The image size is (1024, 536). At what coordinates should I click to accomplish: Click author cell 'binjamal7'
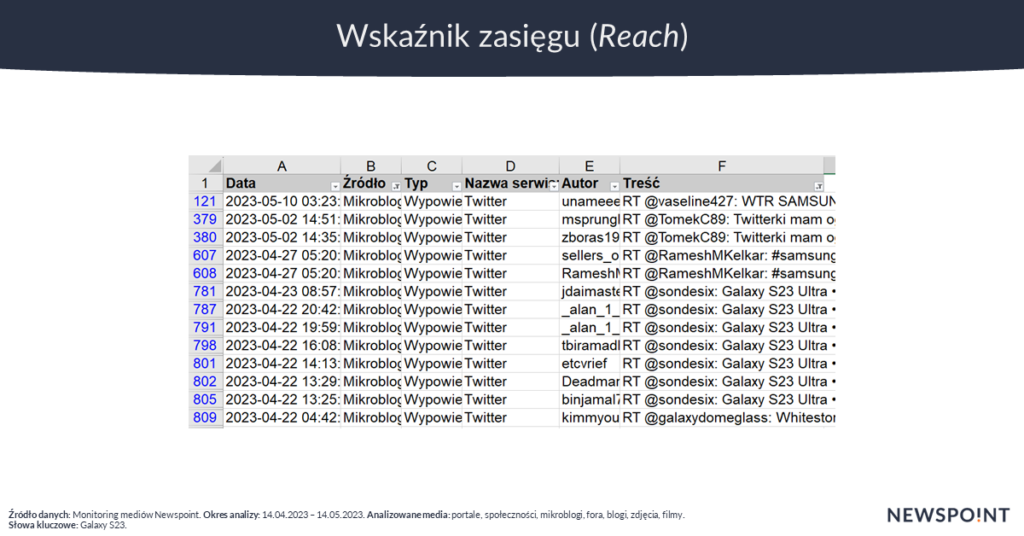[590, 399]
